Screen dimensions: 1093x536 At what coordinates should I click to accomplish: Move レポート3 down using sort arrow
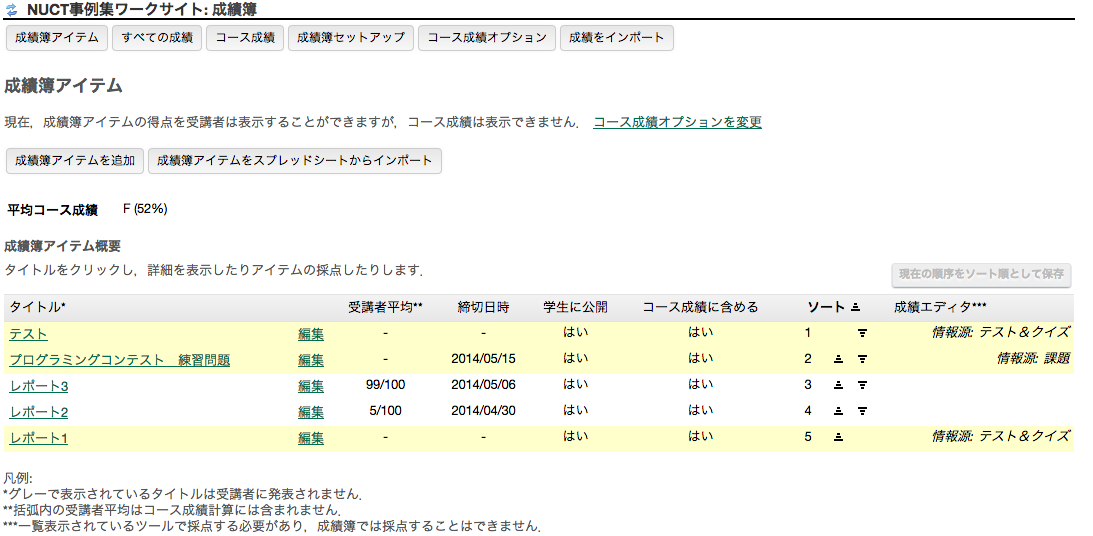tap(862, 385)
